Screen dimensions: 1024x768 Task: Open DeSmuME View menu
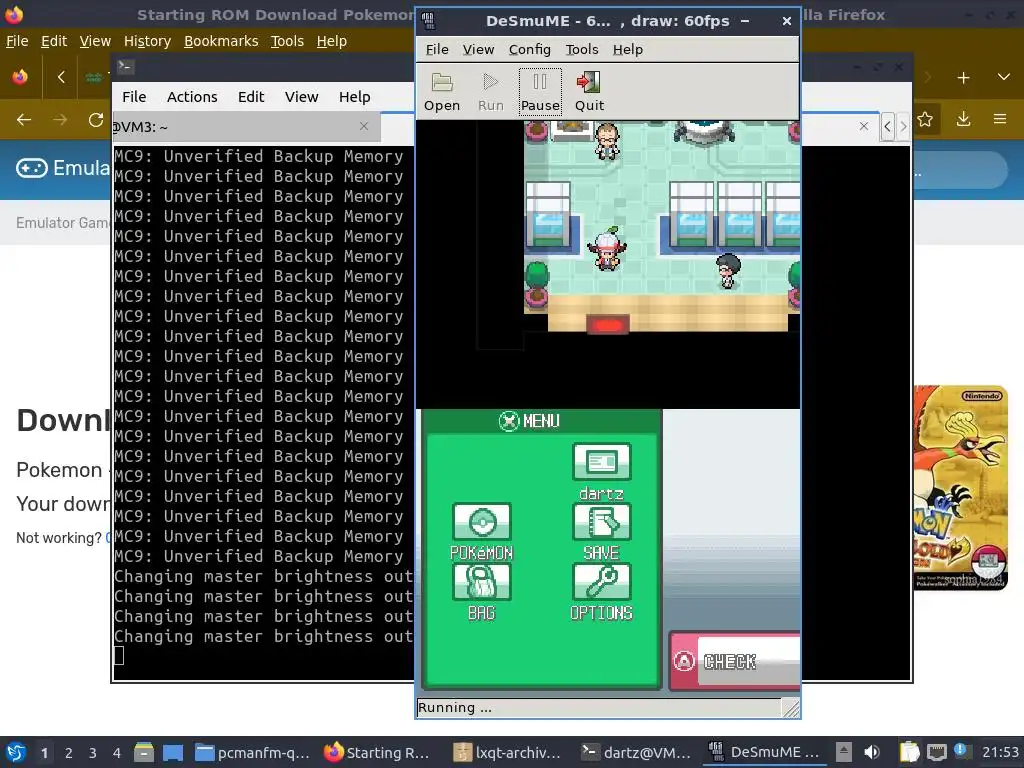point(478,50)
